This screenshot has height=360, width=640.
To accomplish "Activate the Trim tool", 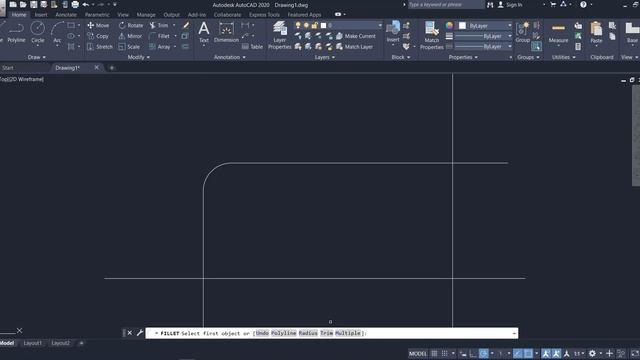I will coord(159,25).
